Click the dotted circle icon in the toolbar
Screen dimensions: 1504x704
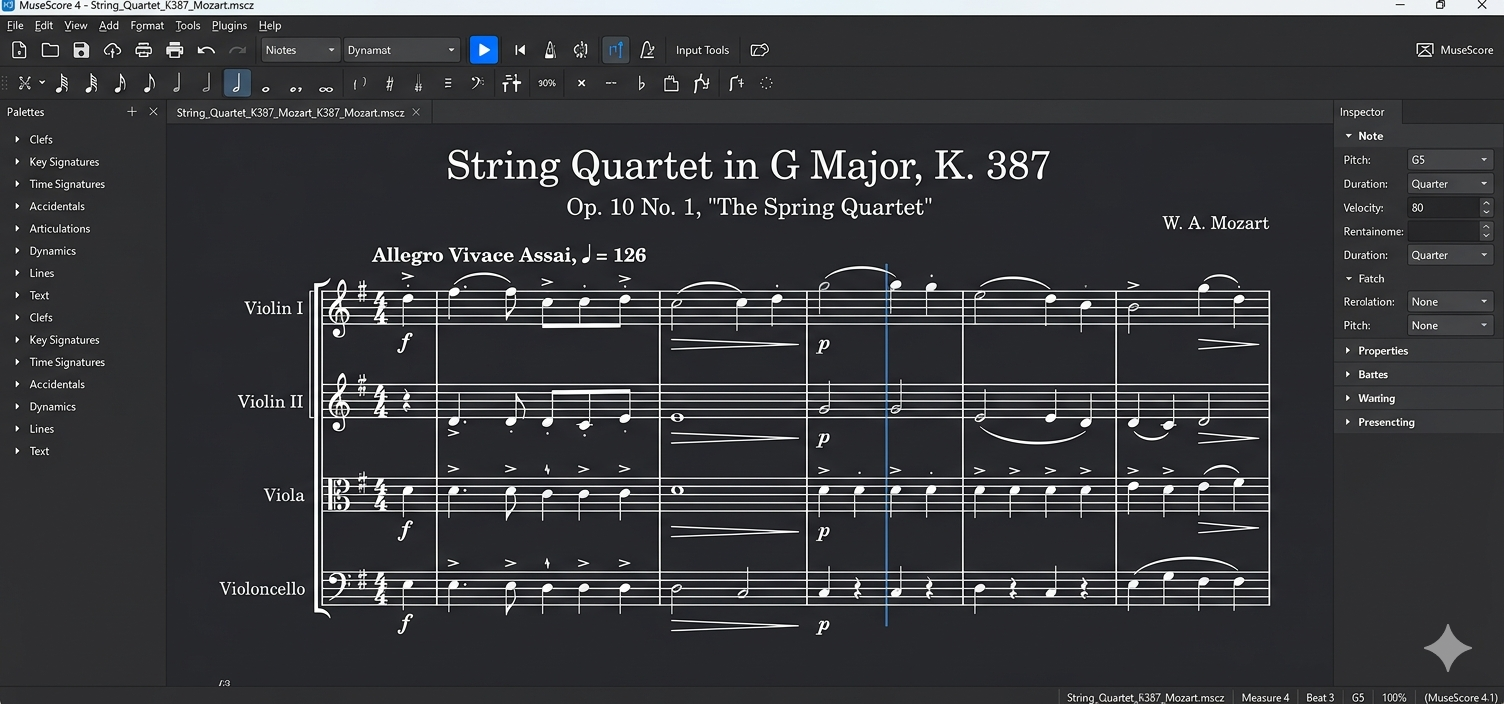[x=767, y=84]
